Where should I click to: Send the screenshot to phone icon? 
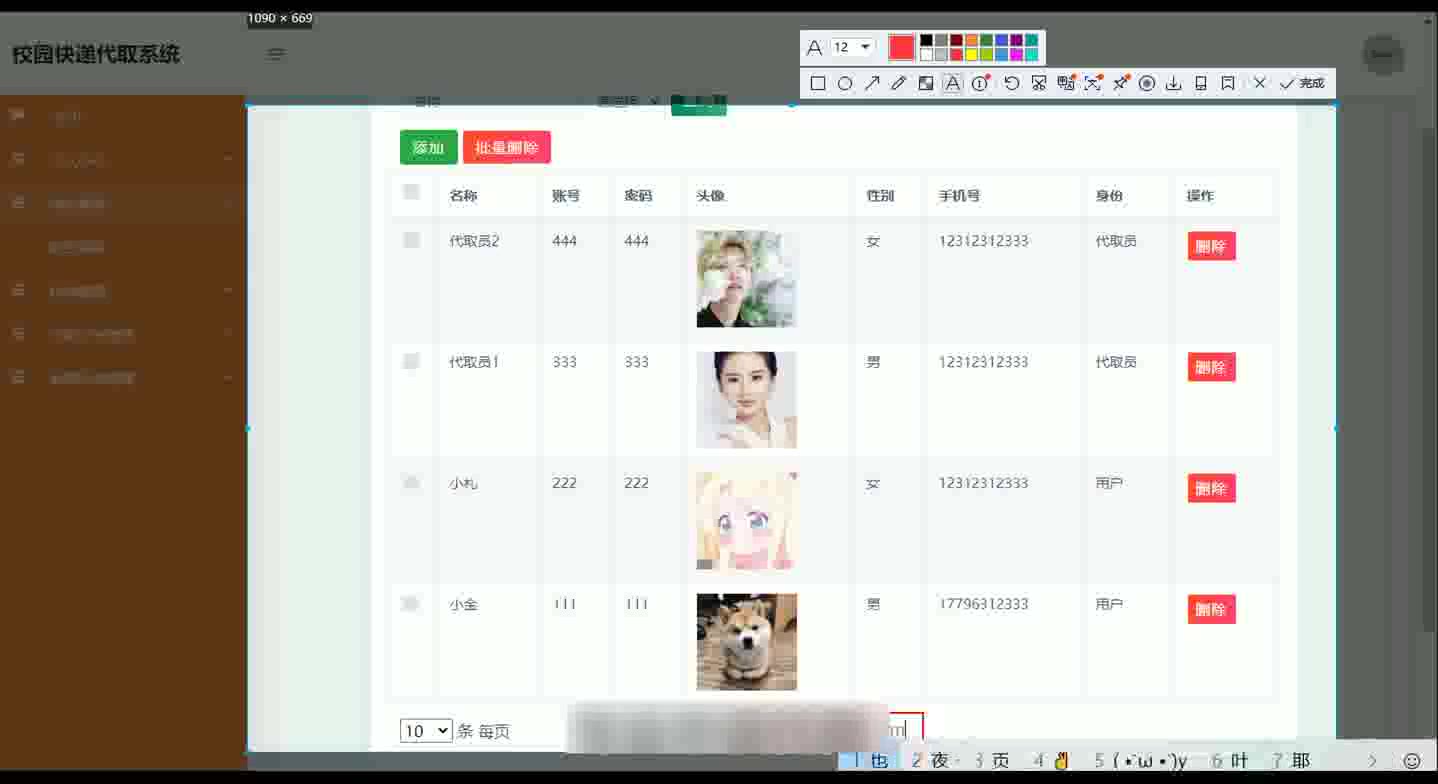(x=1201, y=84)
